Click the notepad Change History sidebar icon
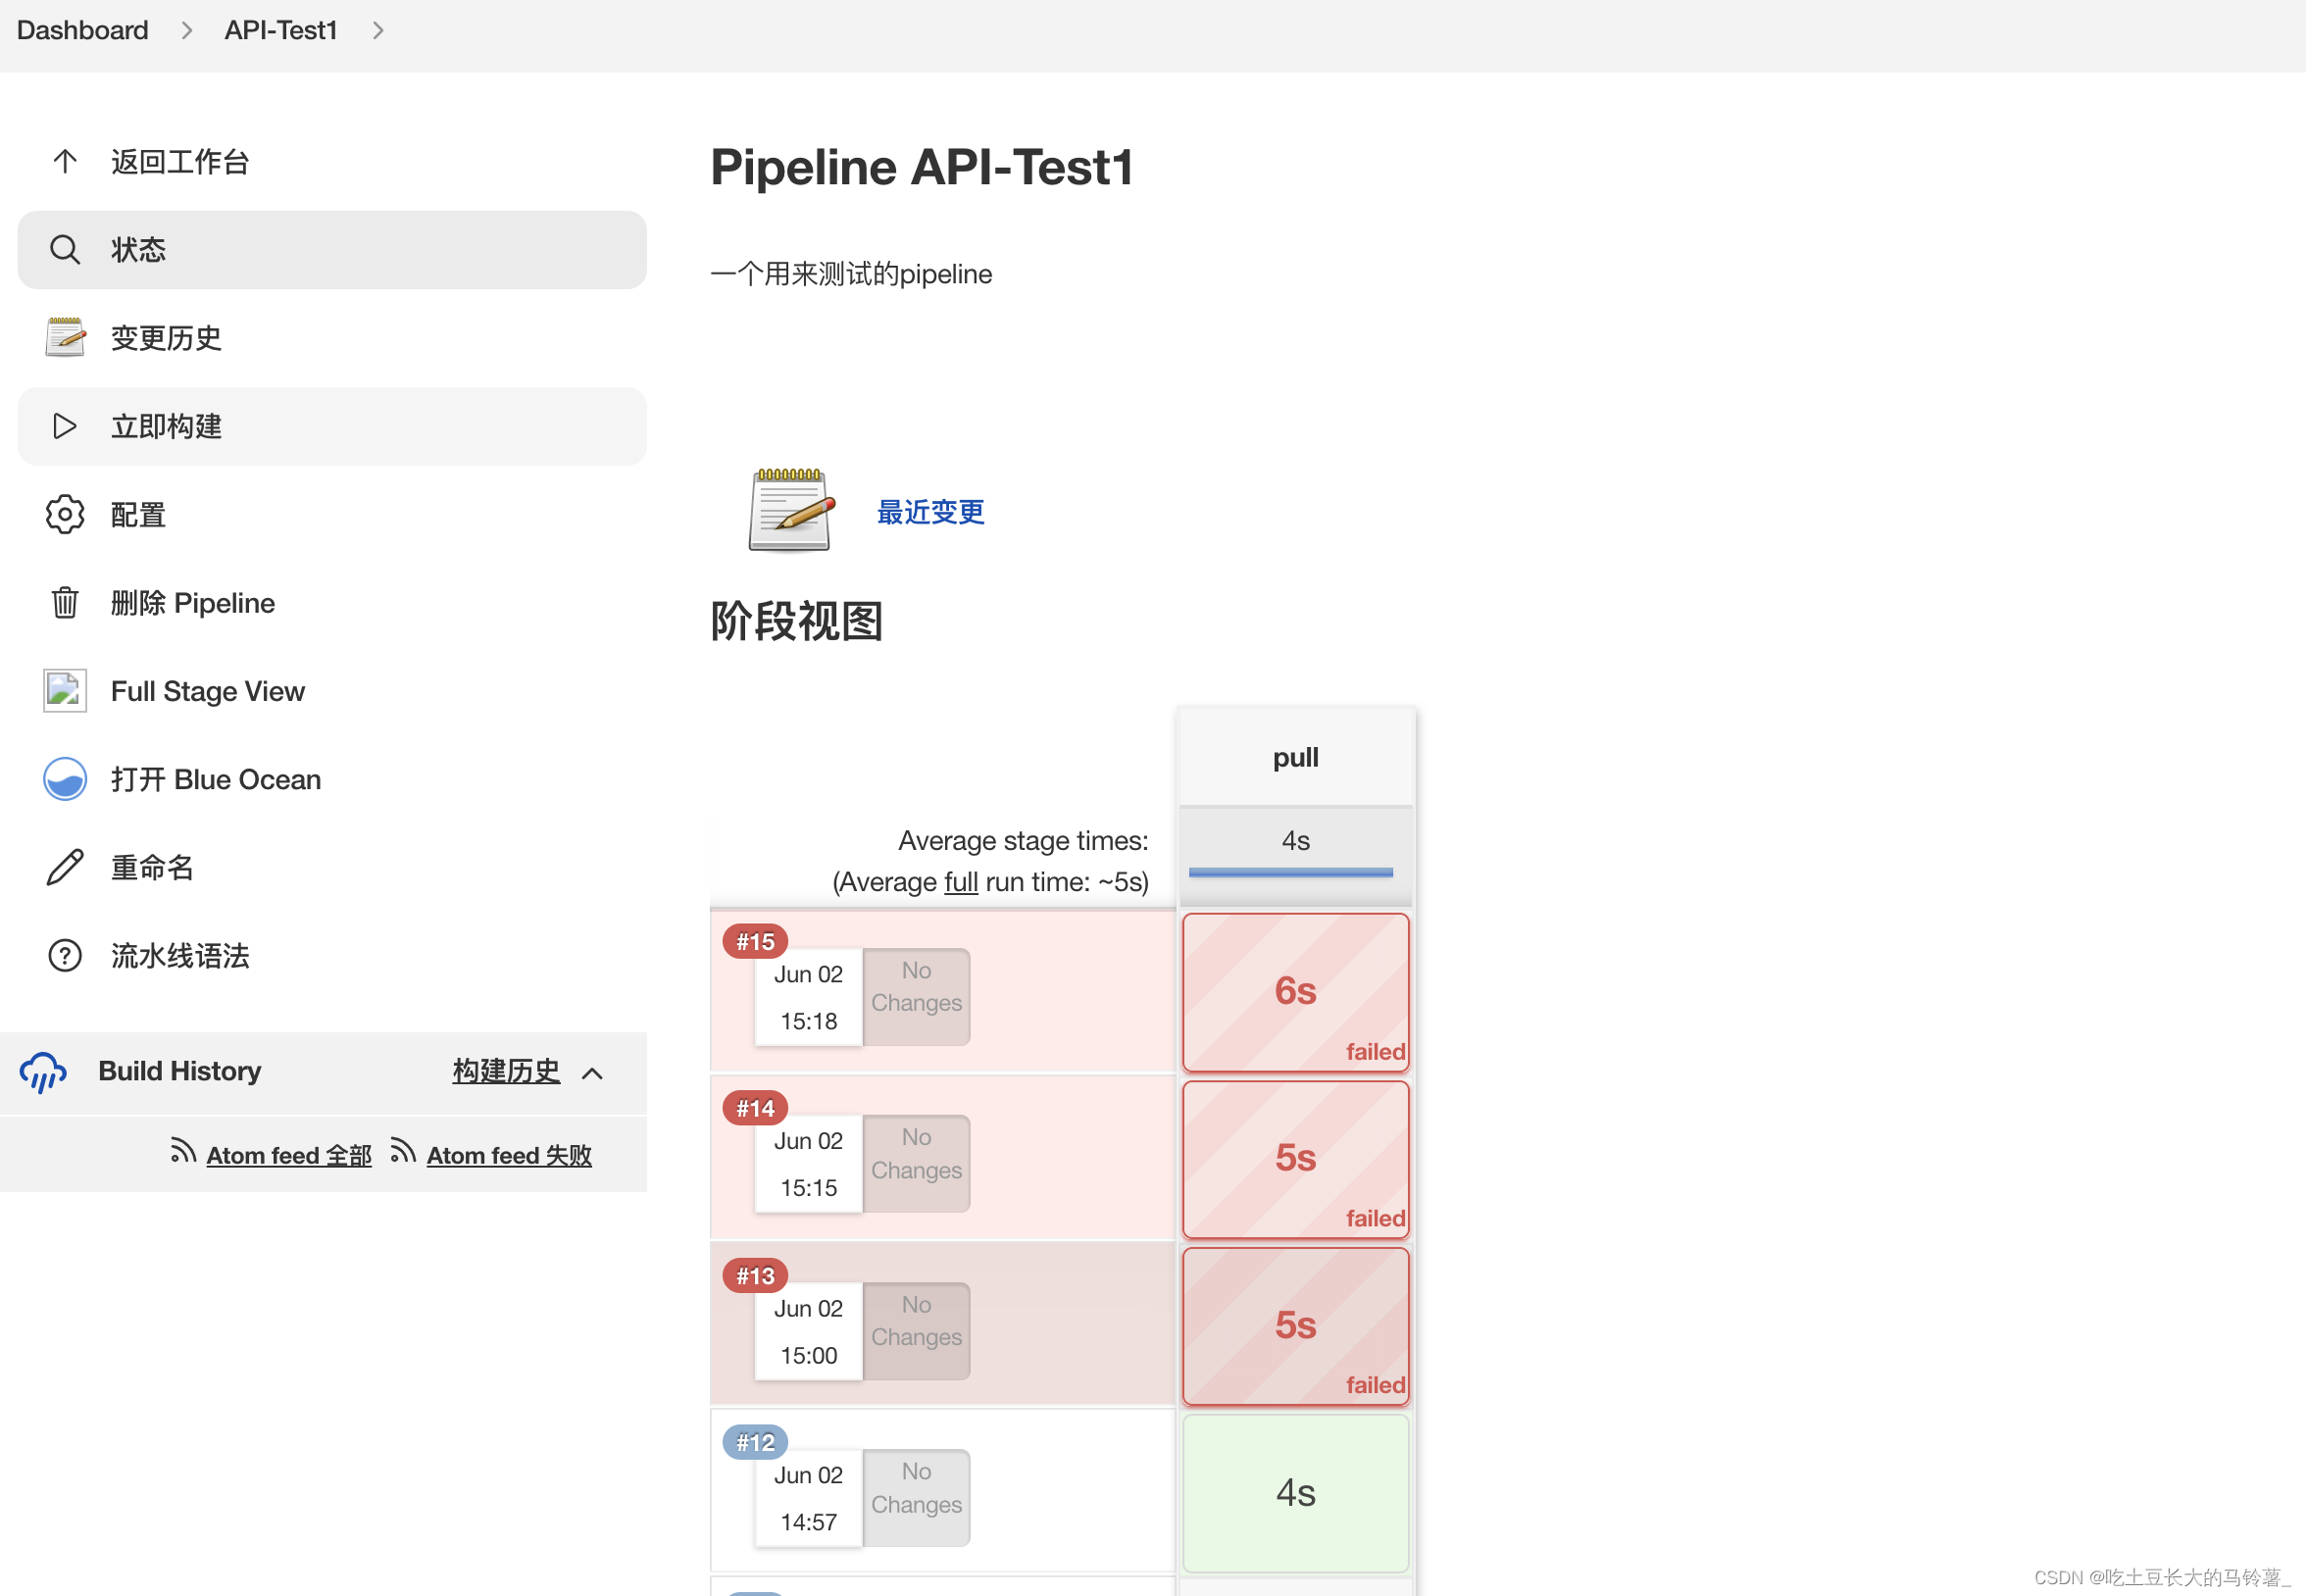Viewport: 2306px width, 1596px height. 65,337
